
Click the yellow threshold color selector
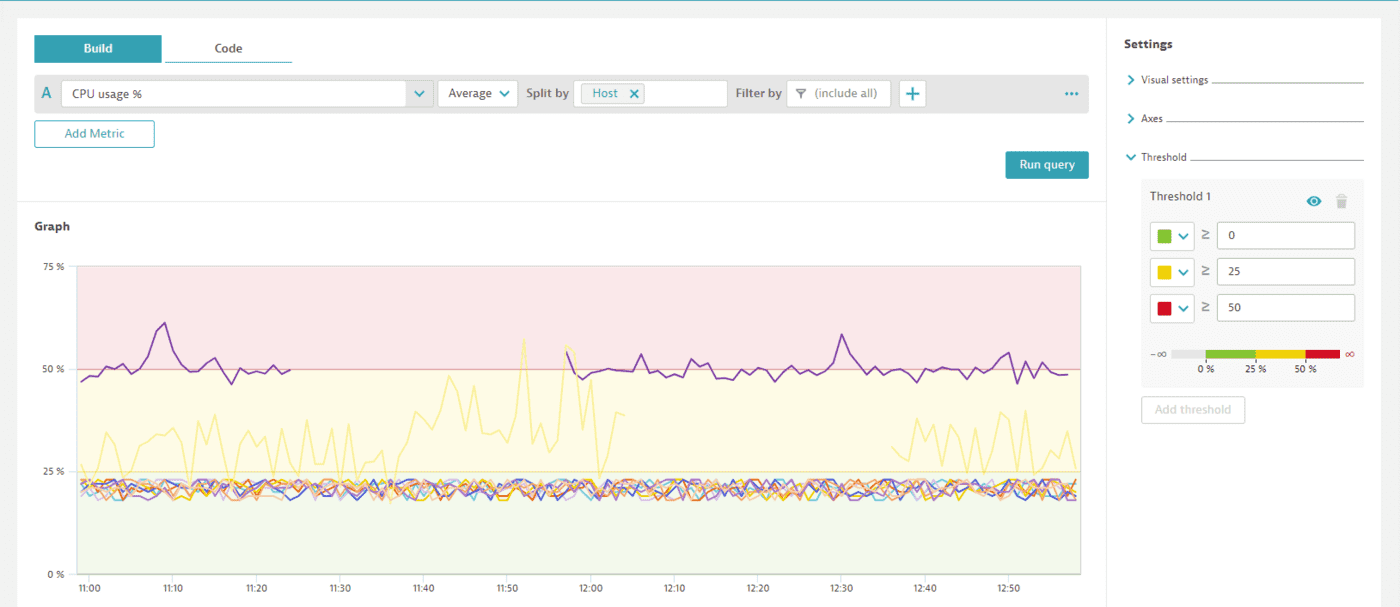(x=1171, y=271)
